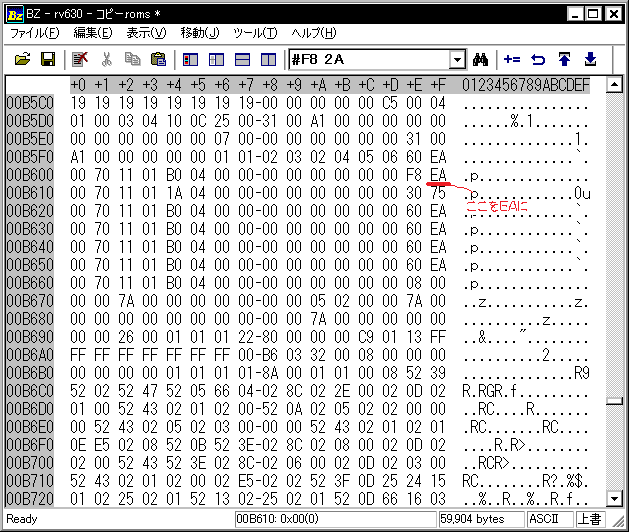
Task: Toggle read-only mode icon with red X
Action: click(x=80, y=59)
